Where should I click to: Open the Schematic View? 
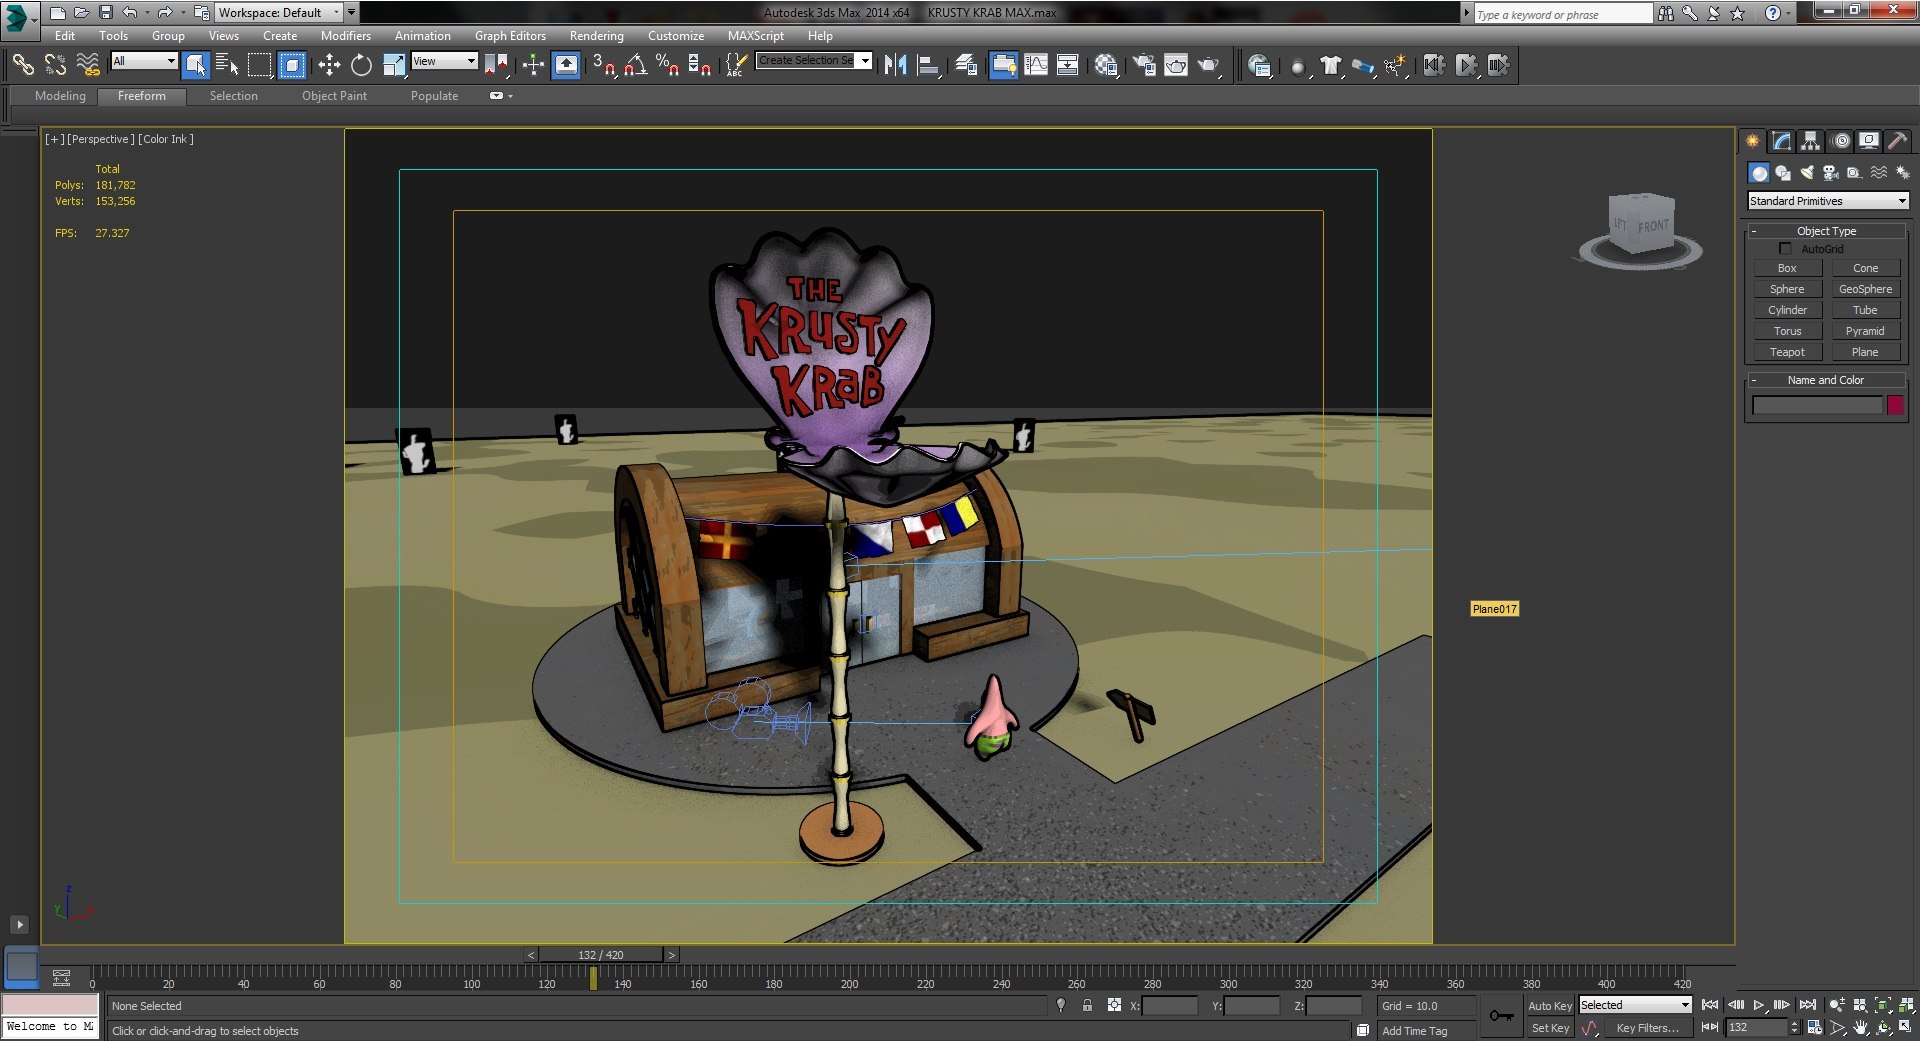[x=1068, y=65]
